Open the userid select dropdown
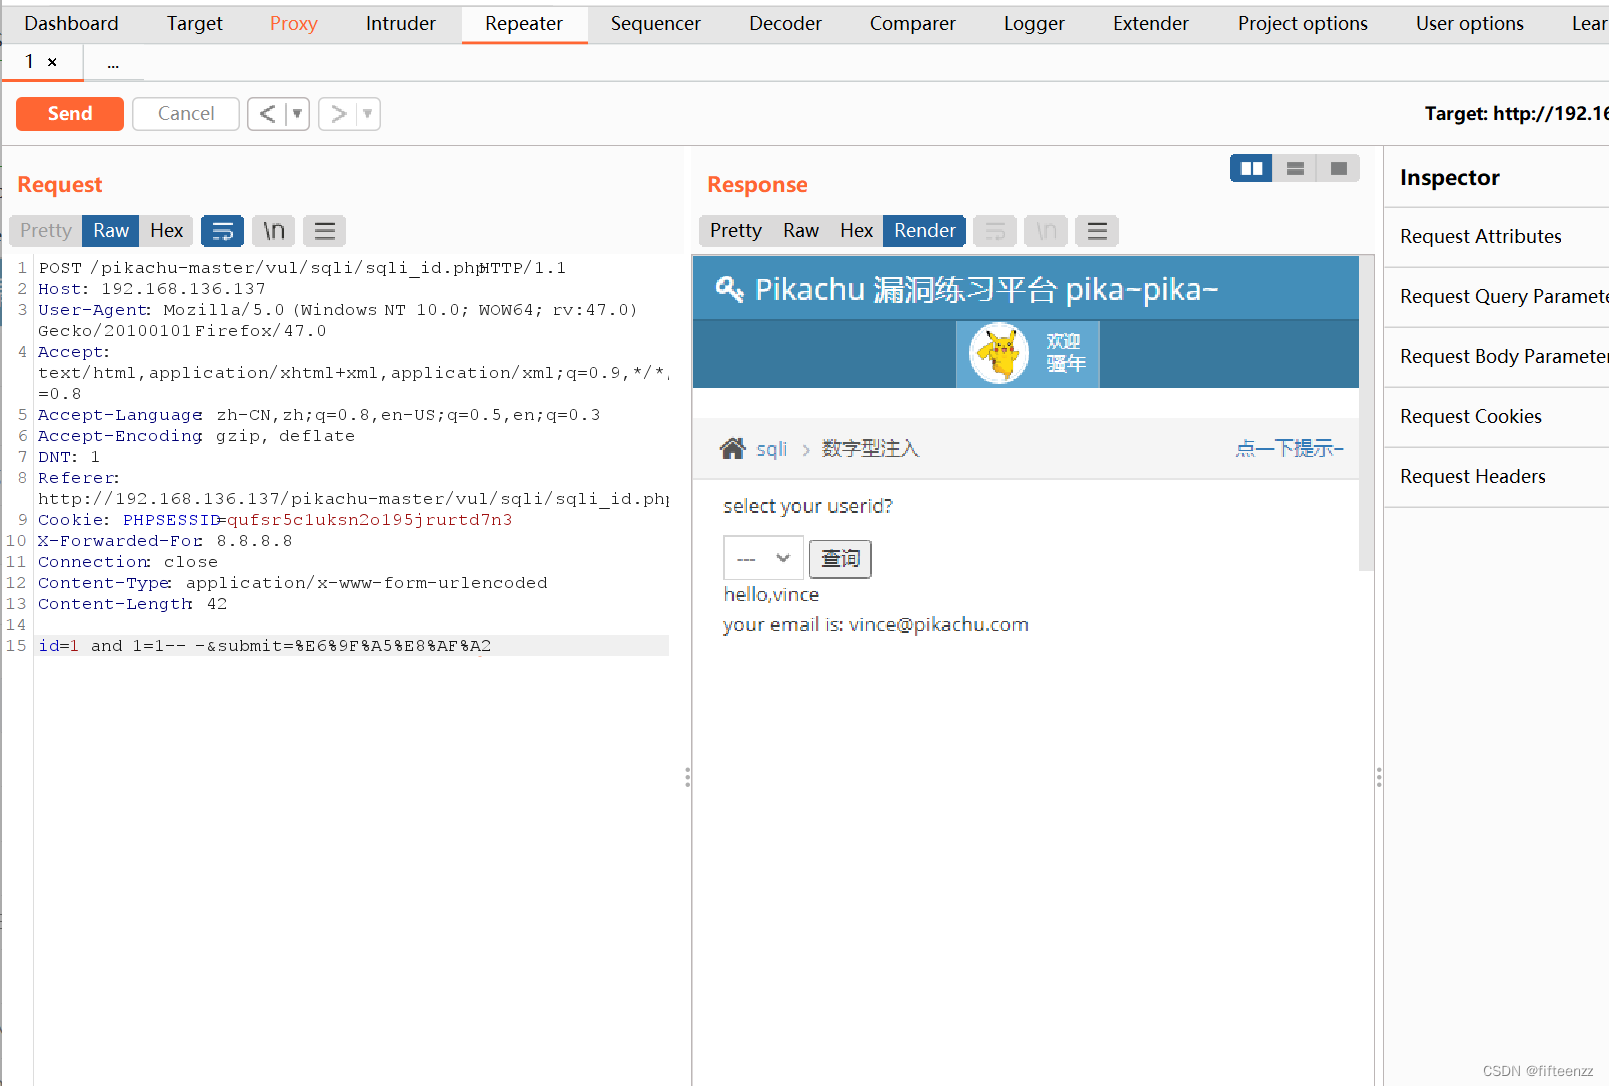This screenshot has width=1609, height=1086. tap(763, 558)
